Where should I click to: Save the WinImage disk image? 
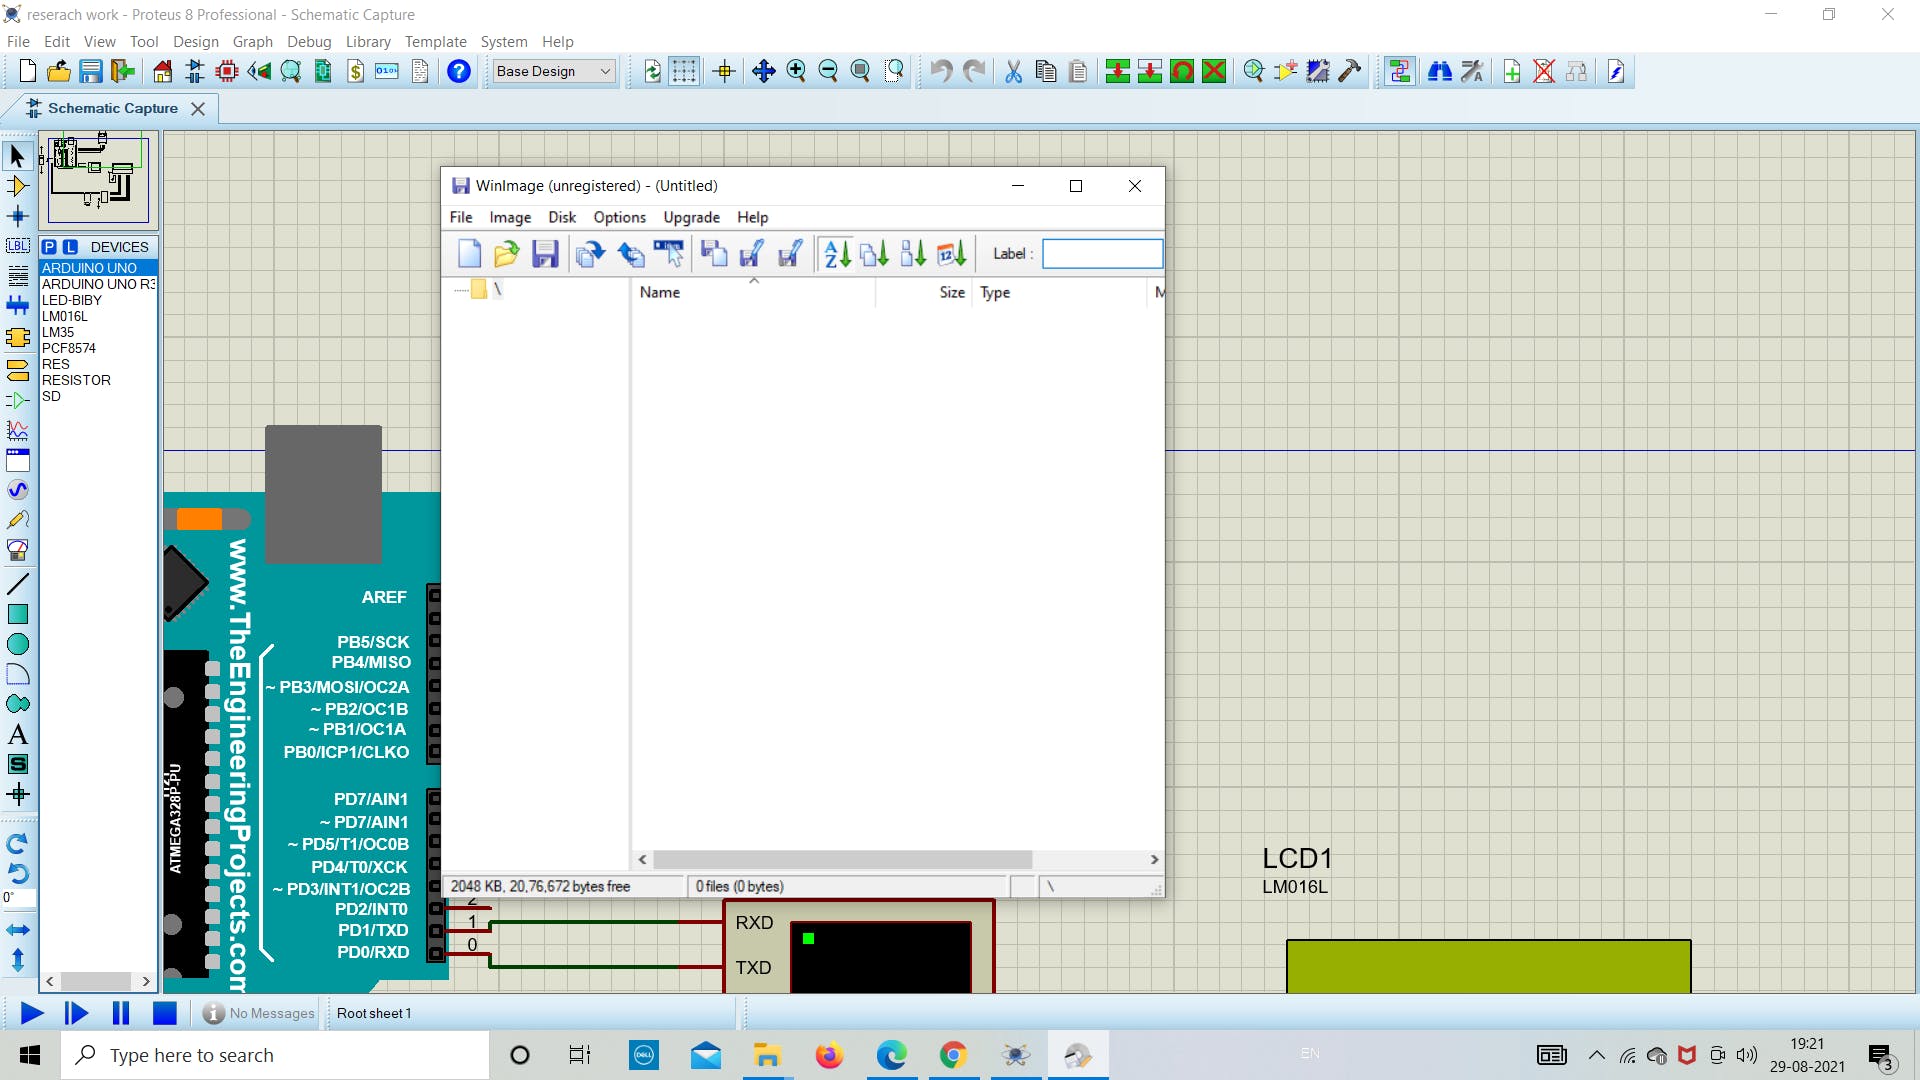click(545, 254)
